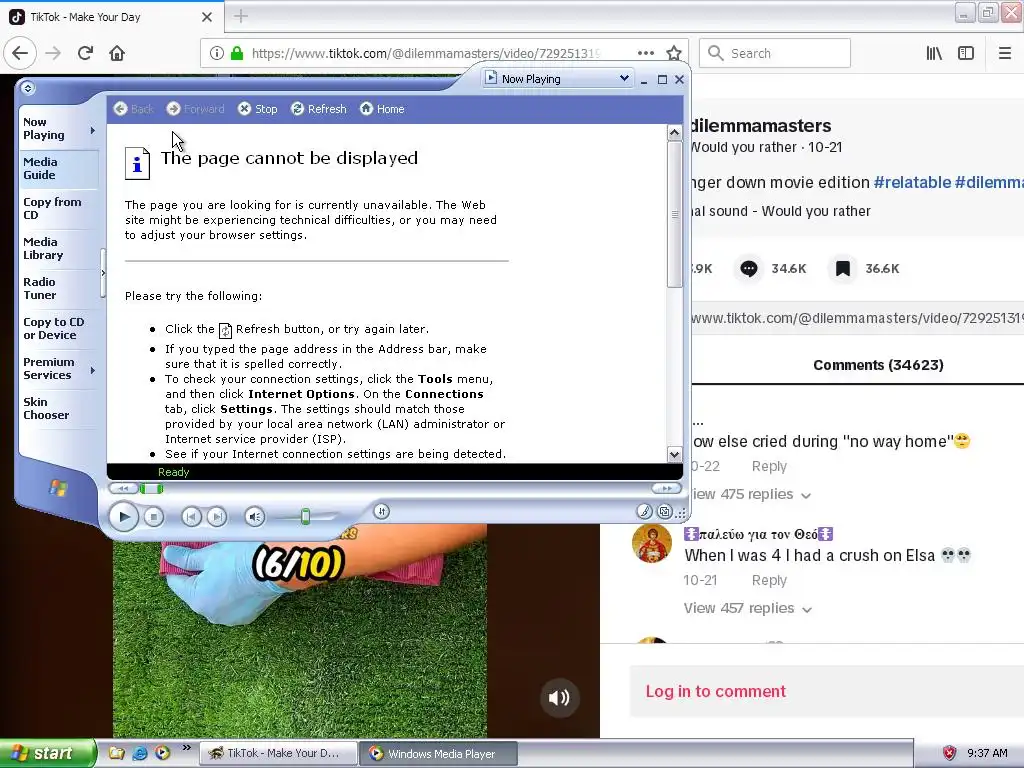
Task: Expand View 457 replies
Action: 748,609
